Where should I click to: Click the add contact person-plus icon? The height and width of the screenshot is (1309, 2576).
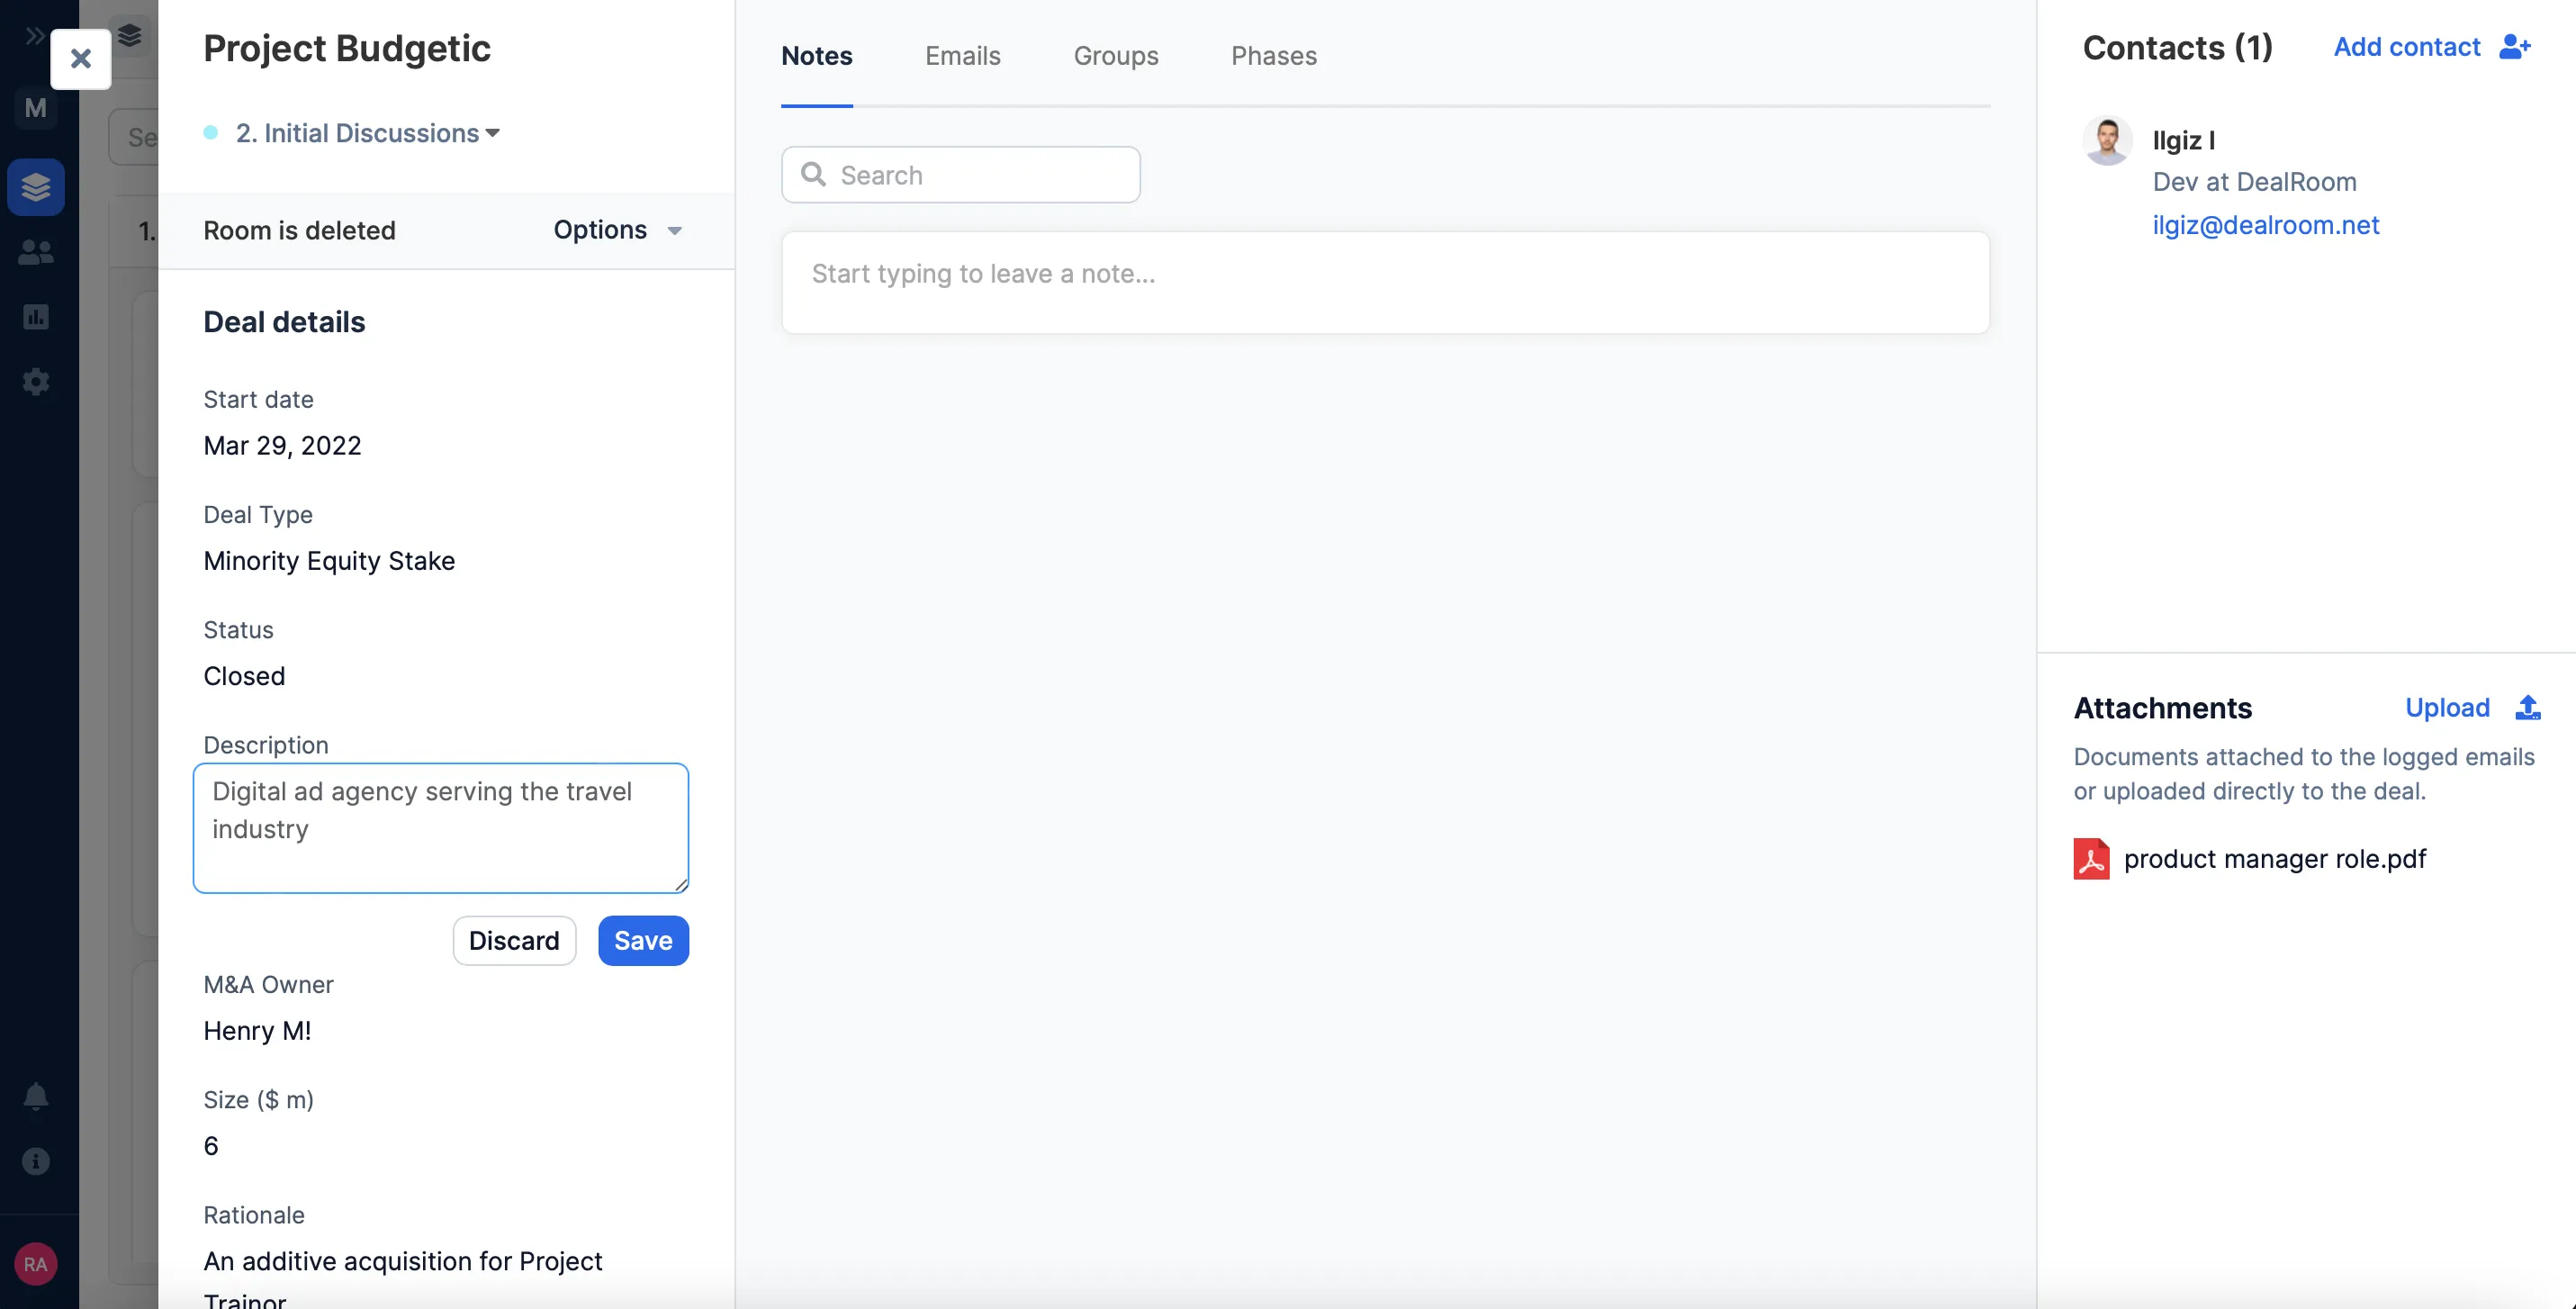pos(2514,47)
